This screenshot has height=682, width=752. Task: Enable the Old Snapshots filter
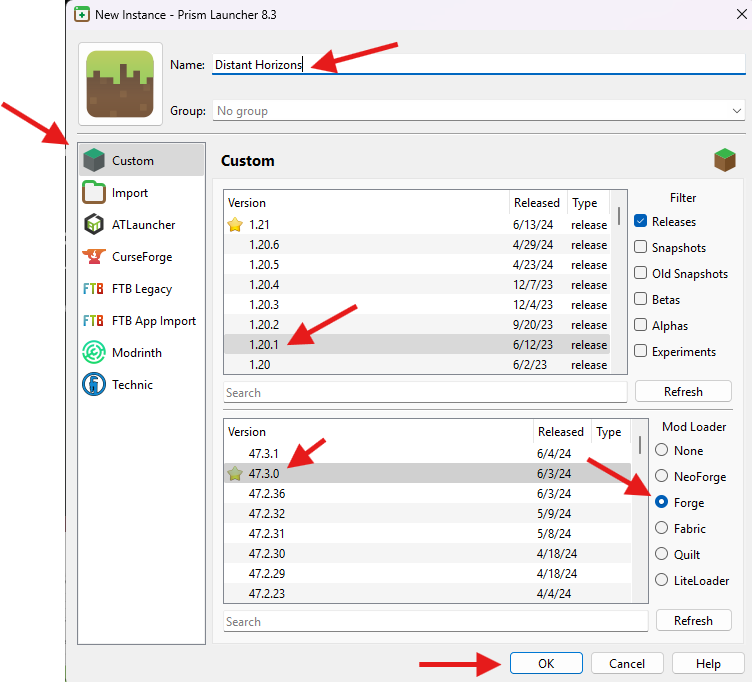coord(640,273)
